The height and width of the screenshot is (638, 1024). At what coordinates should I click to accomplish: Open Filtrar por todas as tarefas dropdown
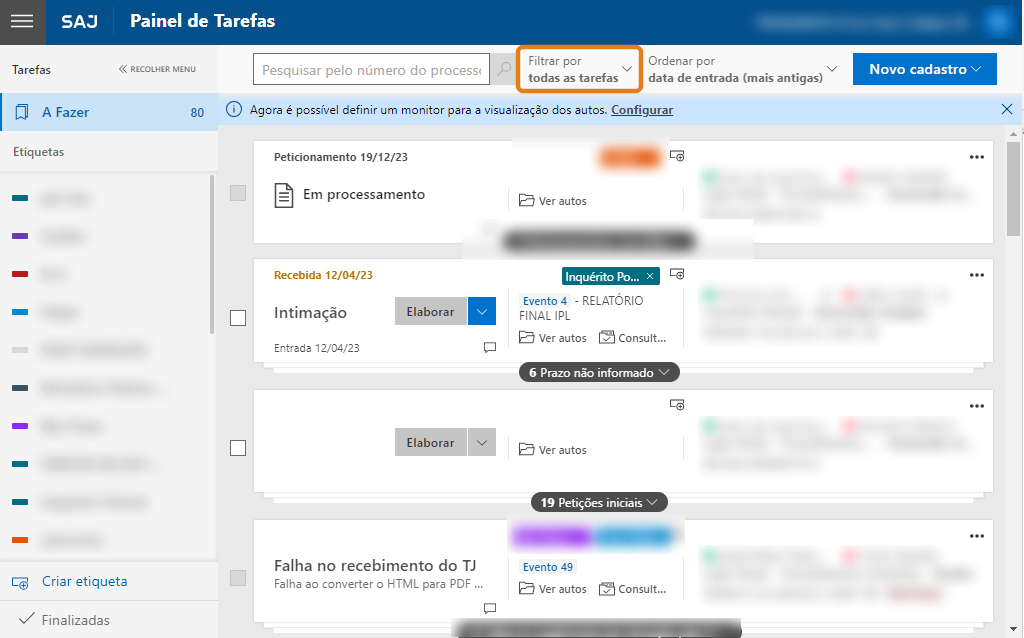tap(580, 69)
